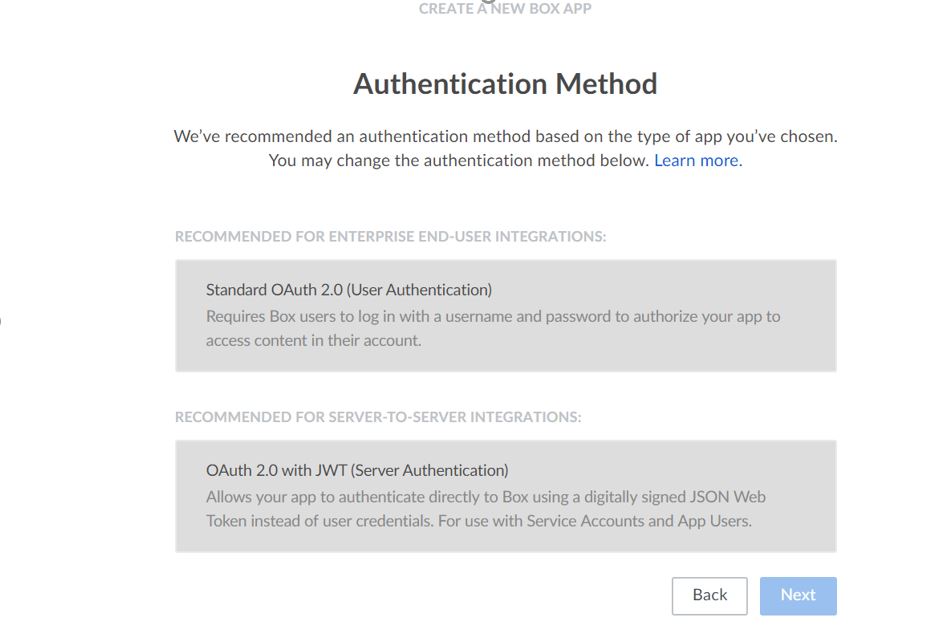Click the JWT JSON Web Token description text
Screen dimensions: 925x627
tap(485, 497)
